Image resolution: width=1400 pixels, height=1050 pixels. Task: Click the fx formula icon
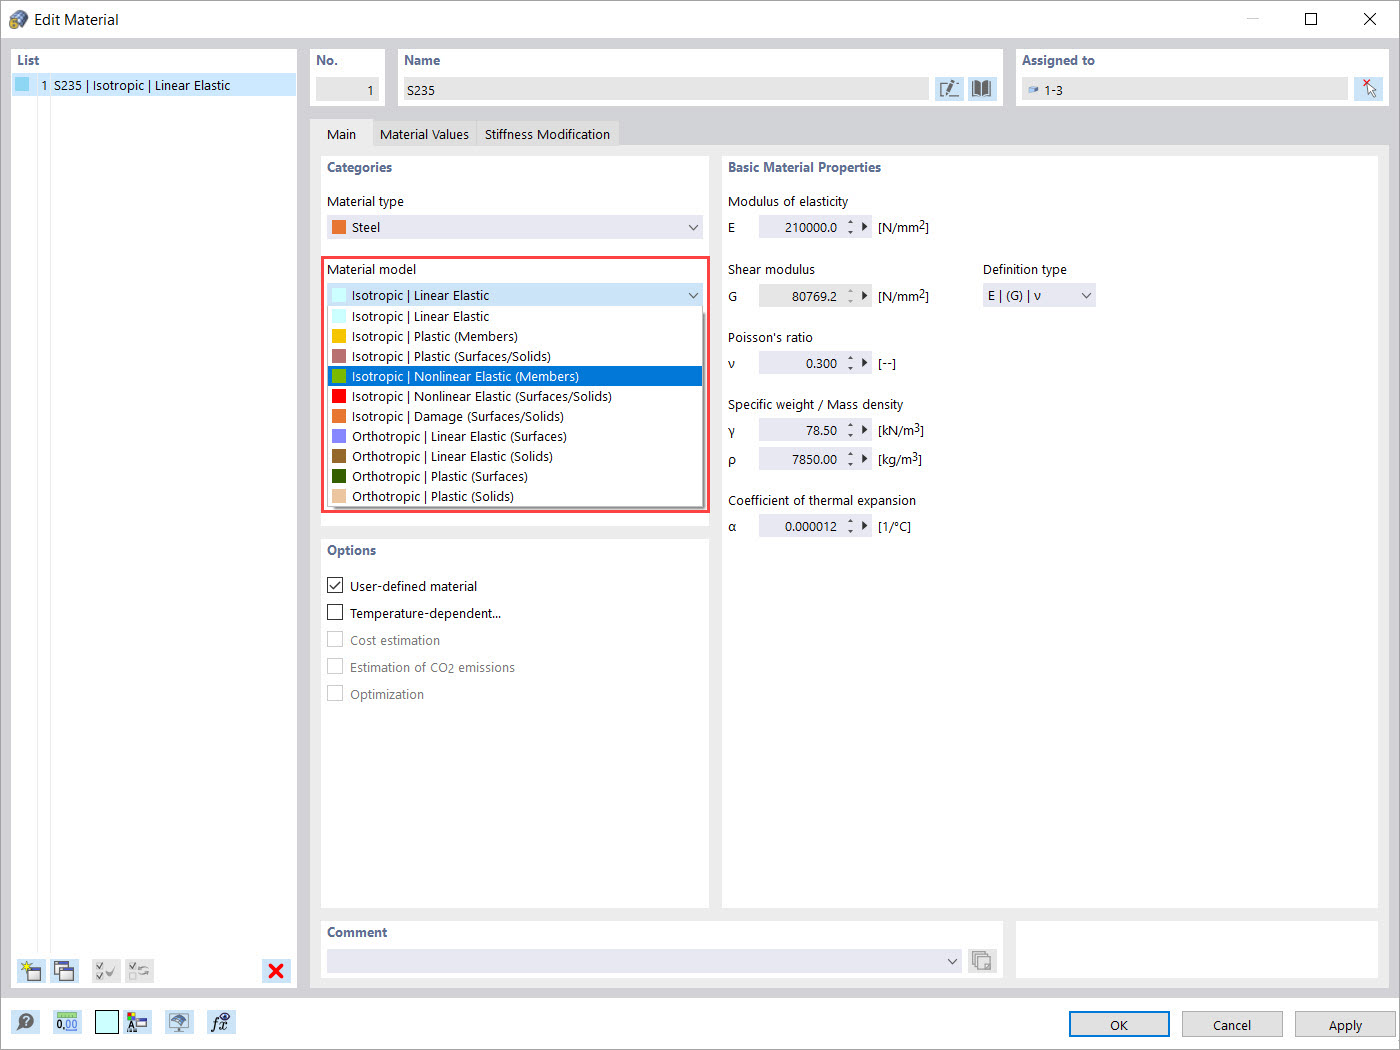221,1022
